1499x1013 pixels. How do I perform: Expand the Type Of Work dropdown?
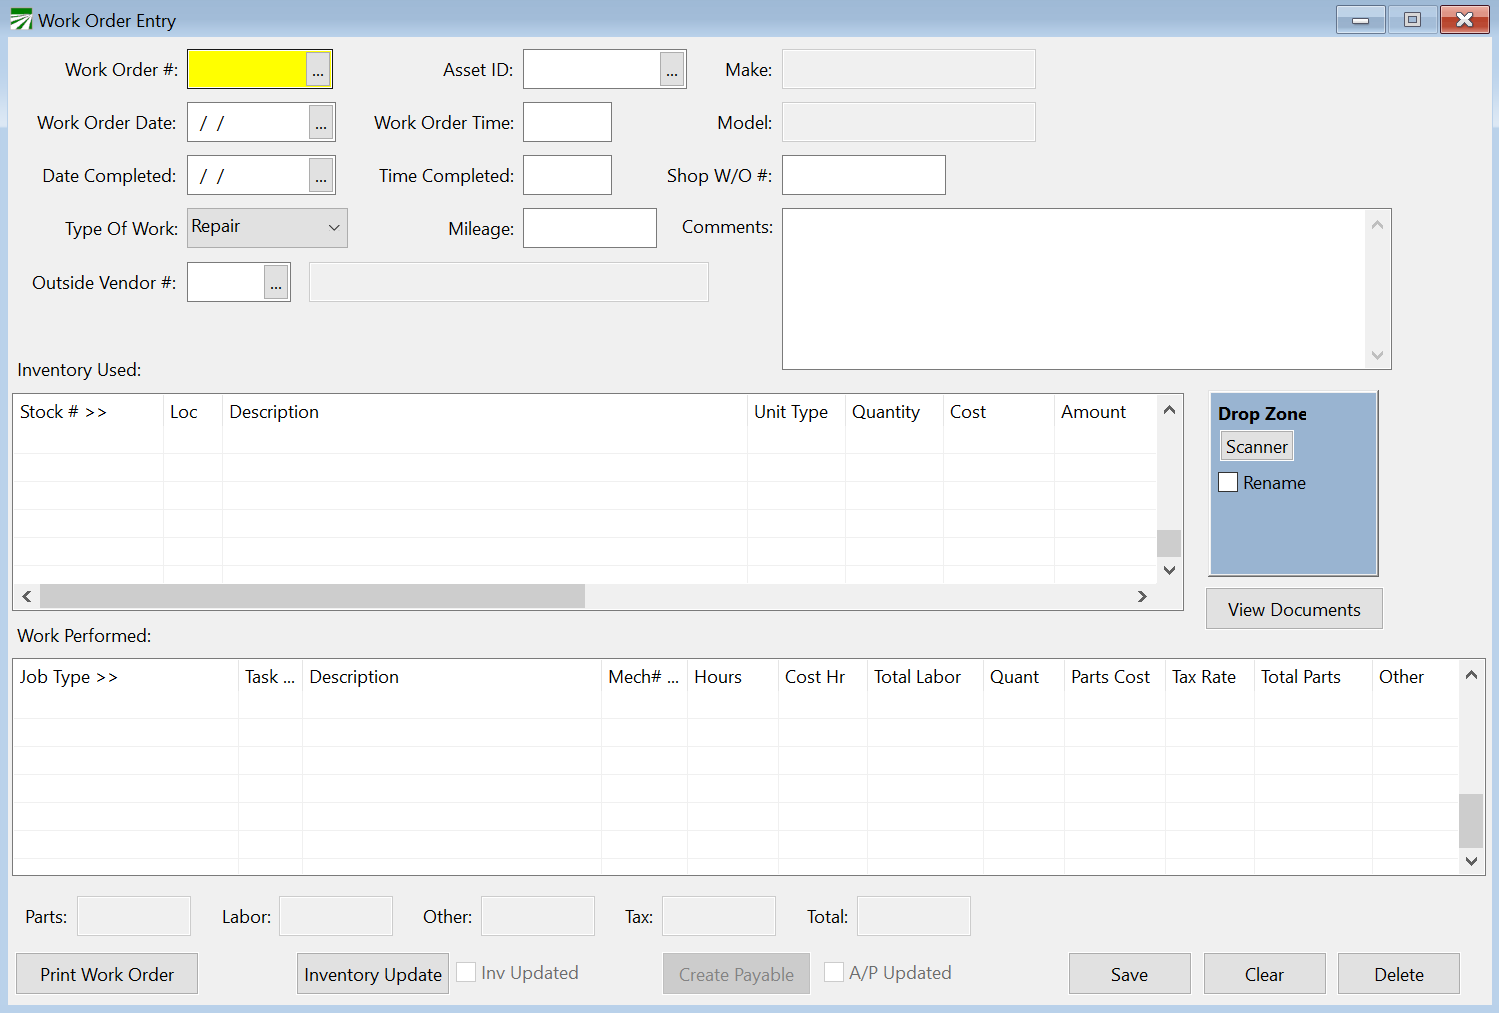[334, 228]
